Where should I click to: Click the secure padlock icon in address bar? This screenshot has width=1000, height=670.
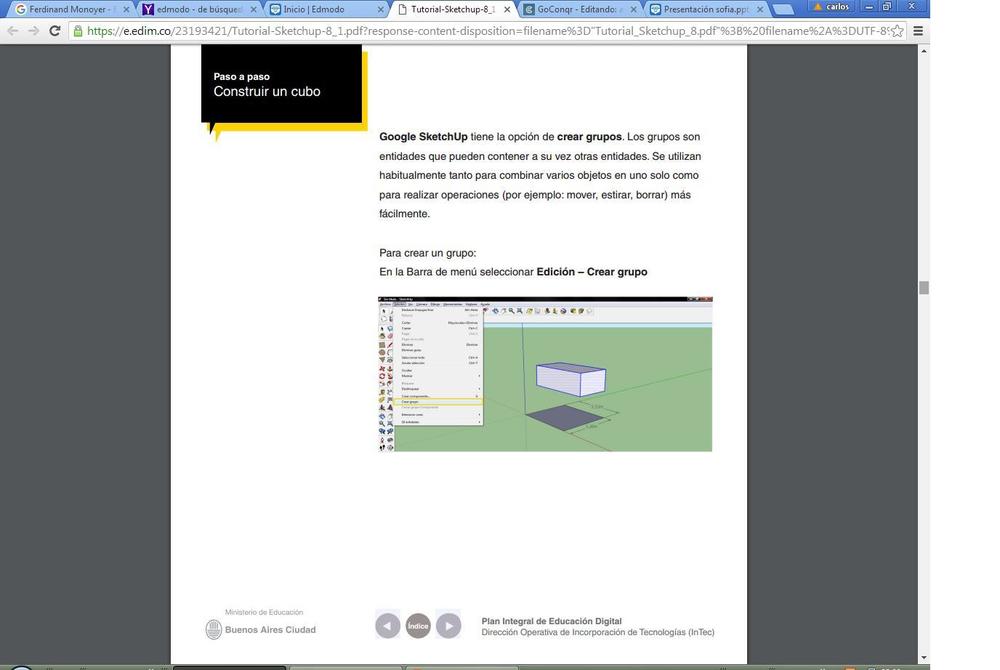coord(78,31)
